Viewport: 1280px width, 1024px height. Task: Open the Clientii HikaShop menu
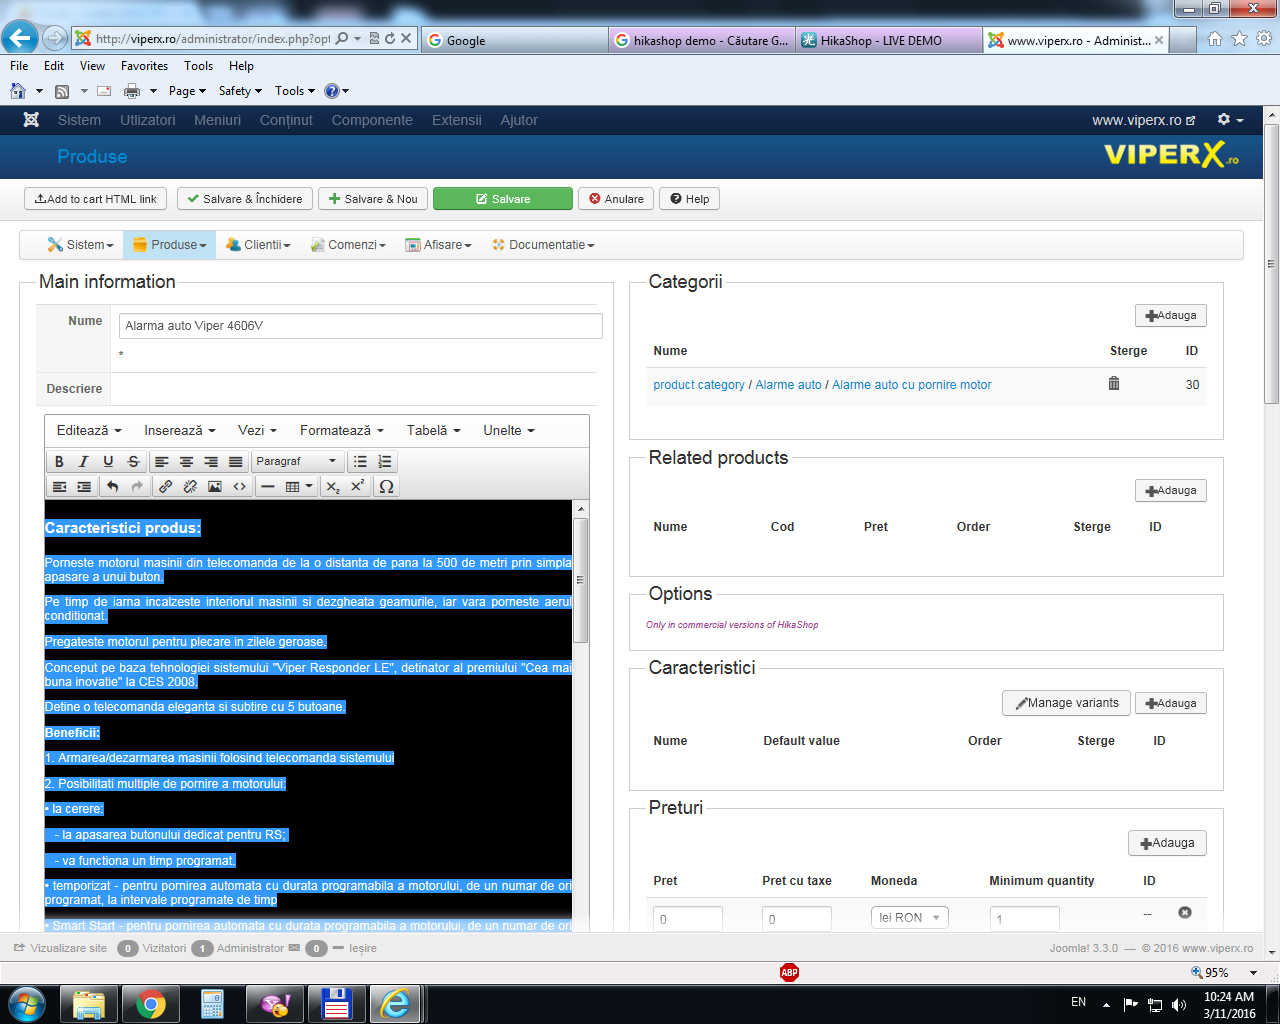pos(259,245)
